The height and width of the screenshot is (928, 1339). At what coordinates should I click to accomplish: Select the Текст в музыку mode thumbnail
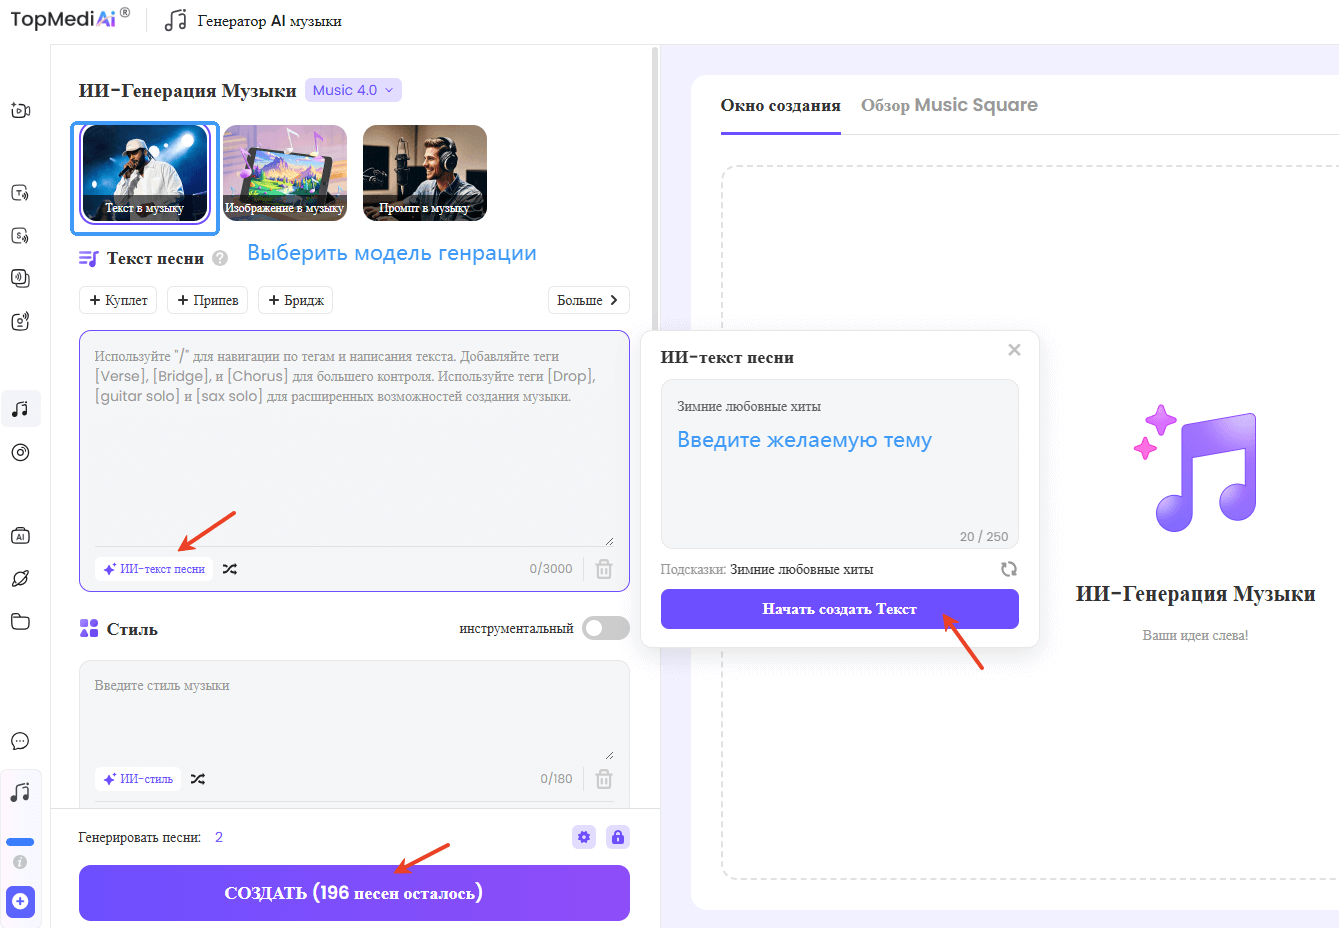pyautogui.click(x=145, y=173)
